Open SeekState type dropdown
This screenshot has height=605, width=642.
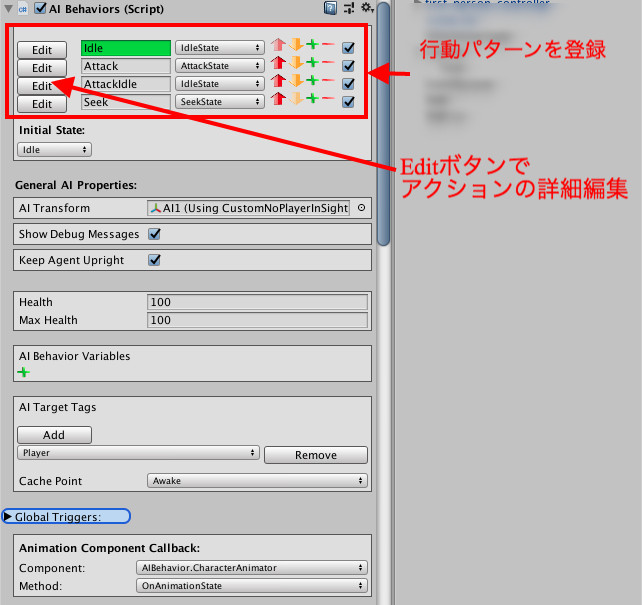pyautogui.click(x=220, y=102)
